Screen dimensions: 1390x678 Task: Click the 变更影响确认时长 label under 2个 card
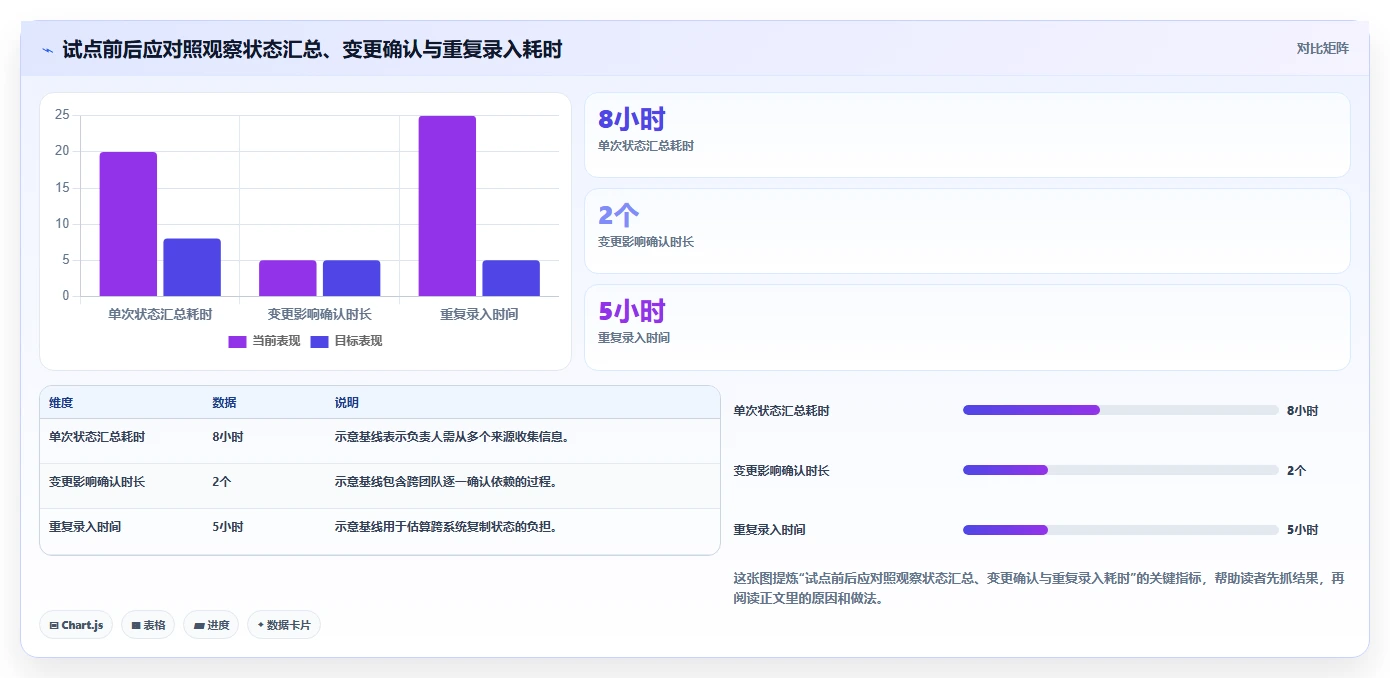646,242
